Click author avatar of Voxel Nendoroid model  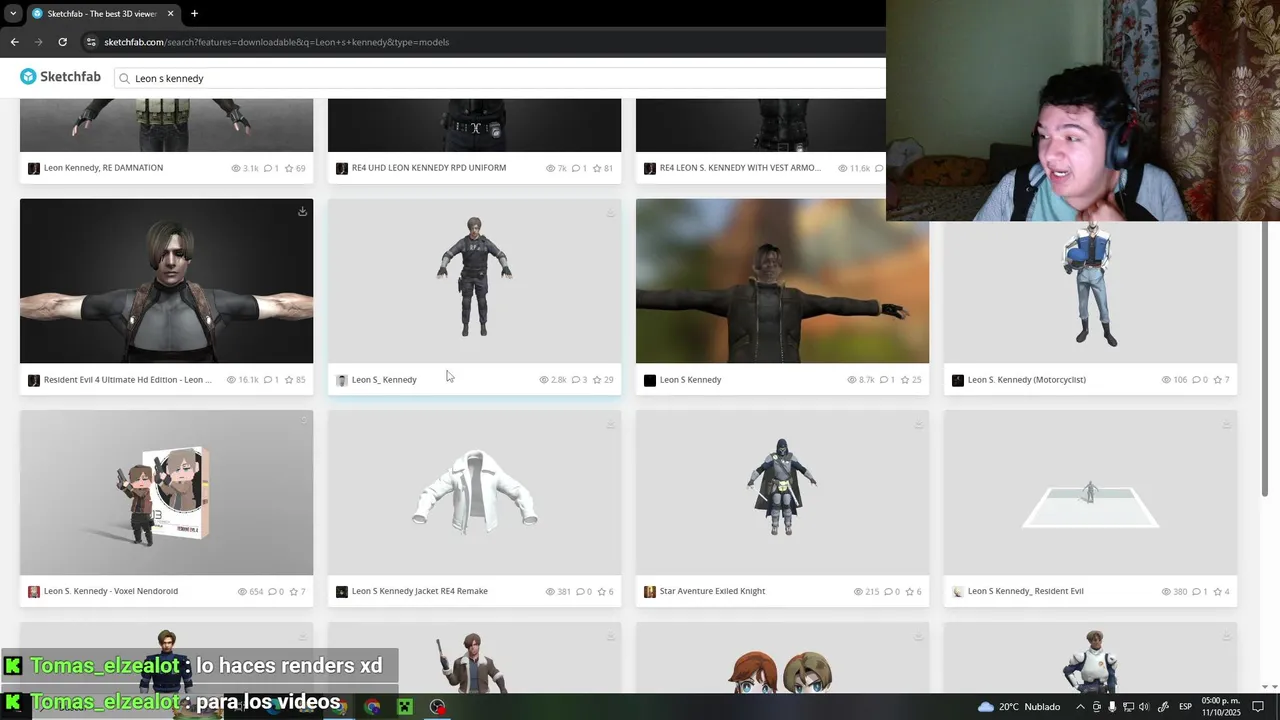pyautogui.click(x=34, y=591)
